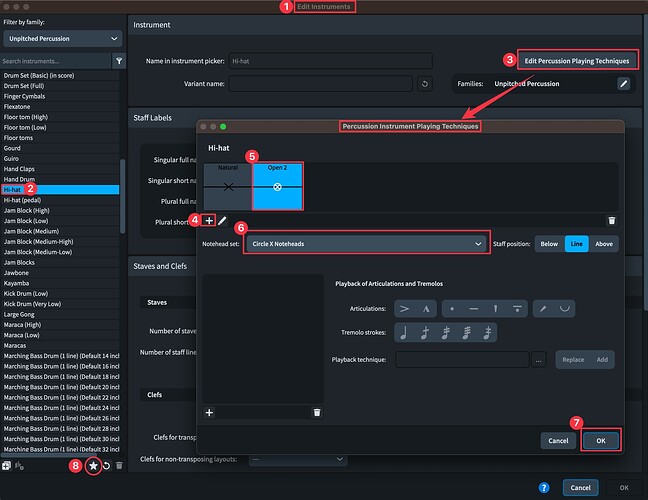The width and height of the screenshot is (648, 500).
Task: Select one tremolo stroke
Action: click(x=424, y=333)
